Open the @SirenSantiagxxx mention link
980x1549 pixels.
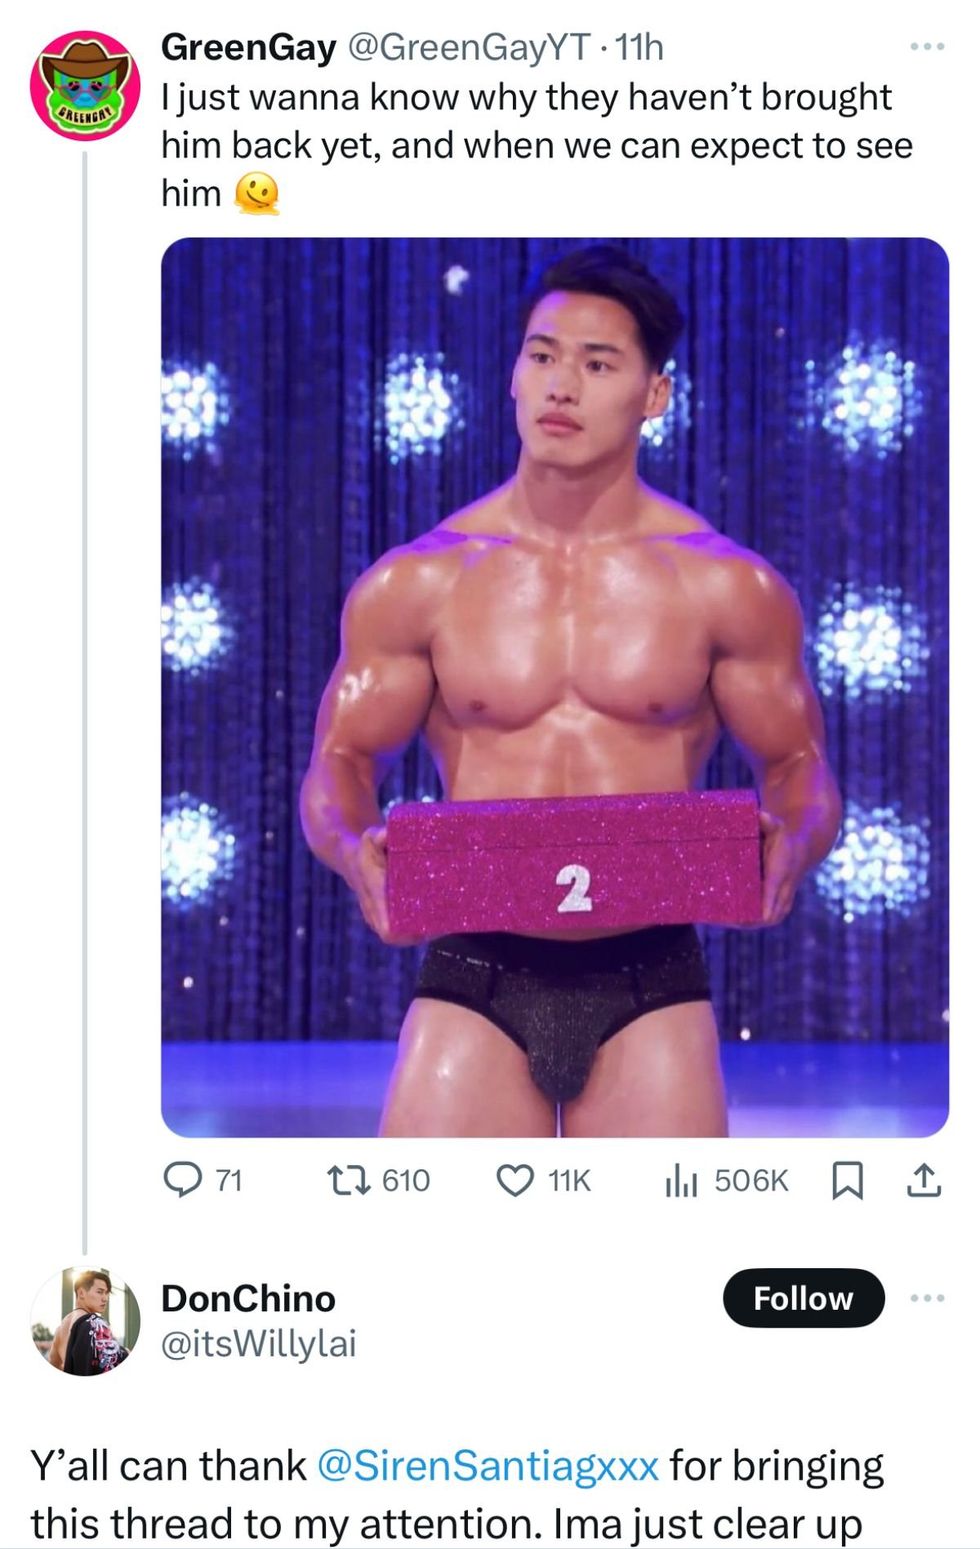point(487,1466)
